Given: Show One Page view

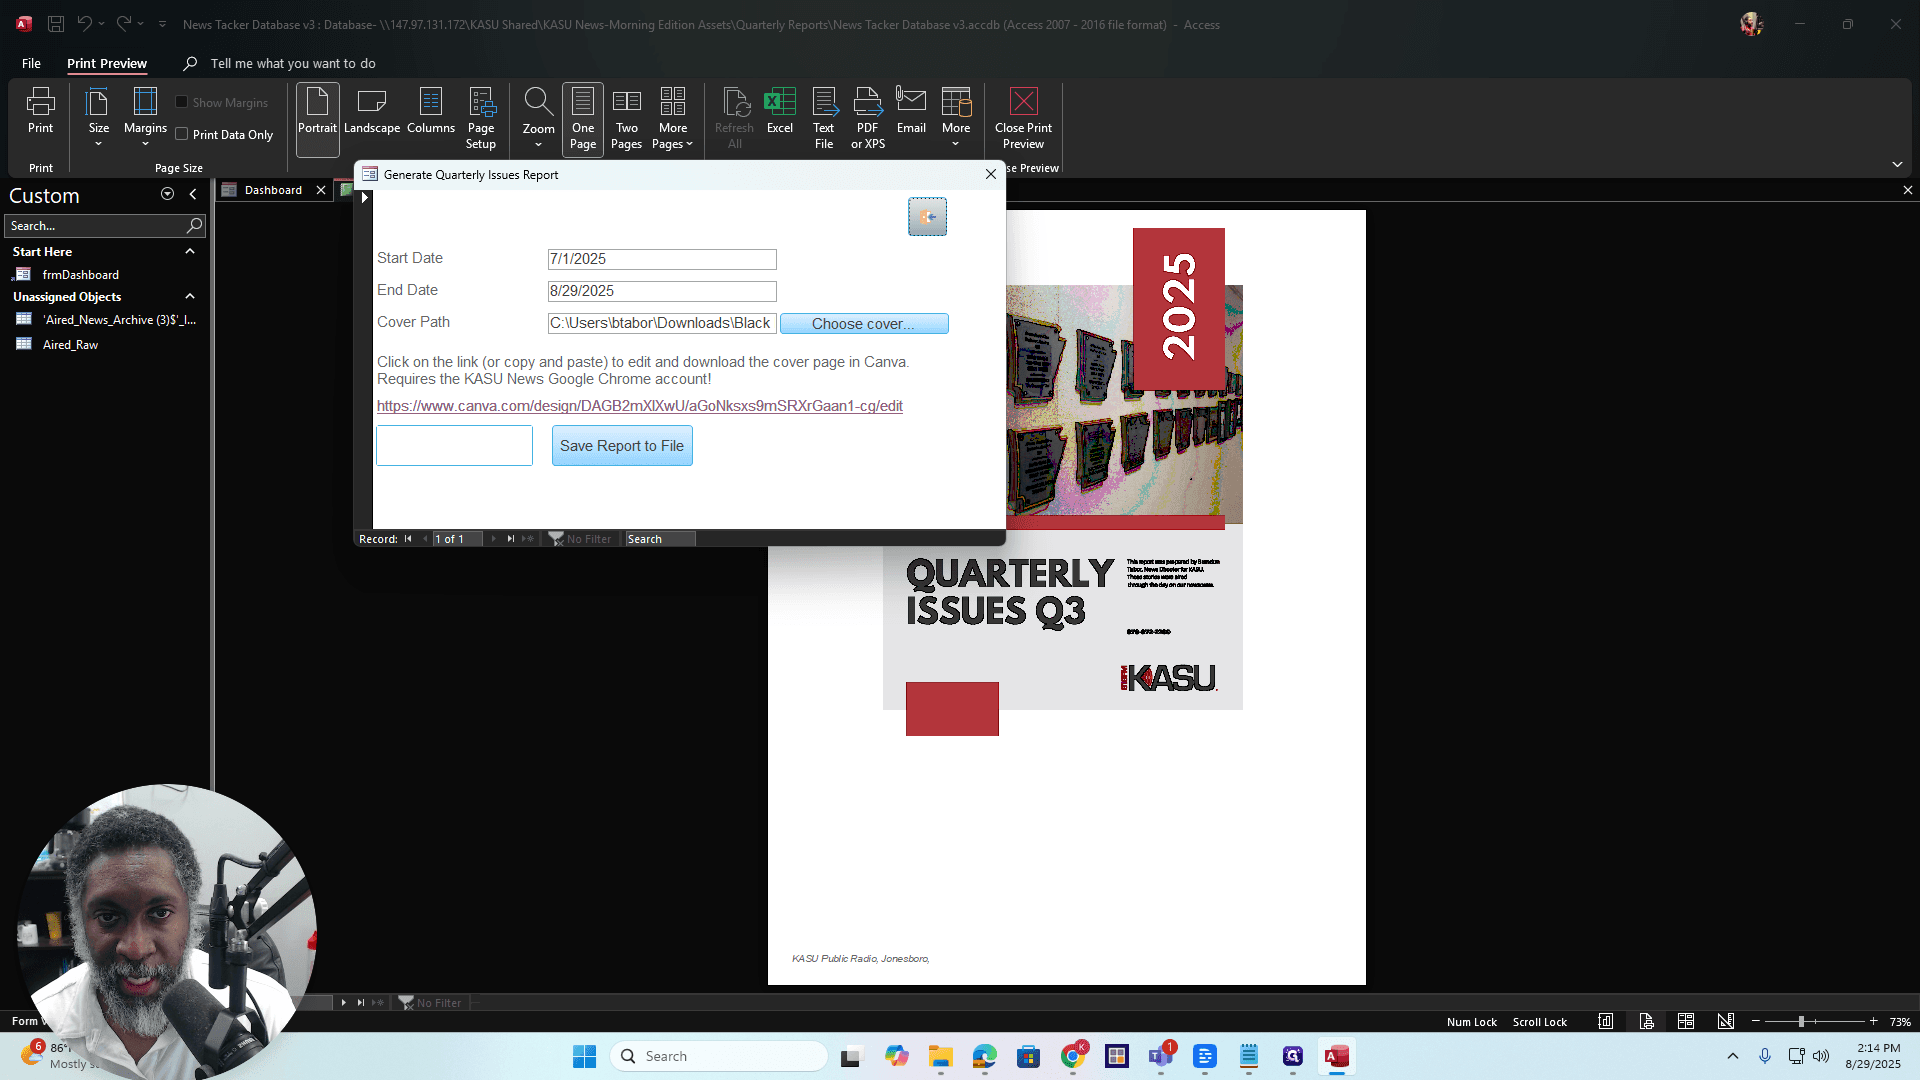Looking at the screenshot, I should [583, 118].
